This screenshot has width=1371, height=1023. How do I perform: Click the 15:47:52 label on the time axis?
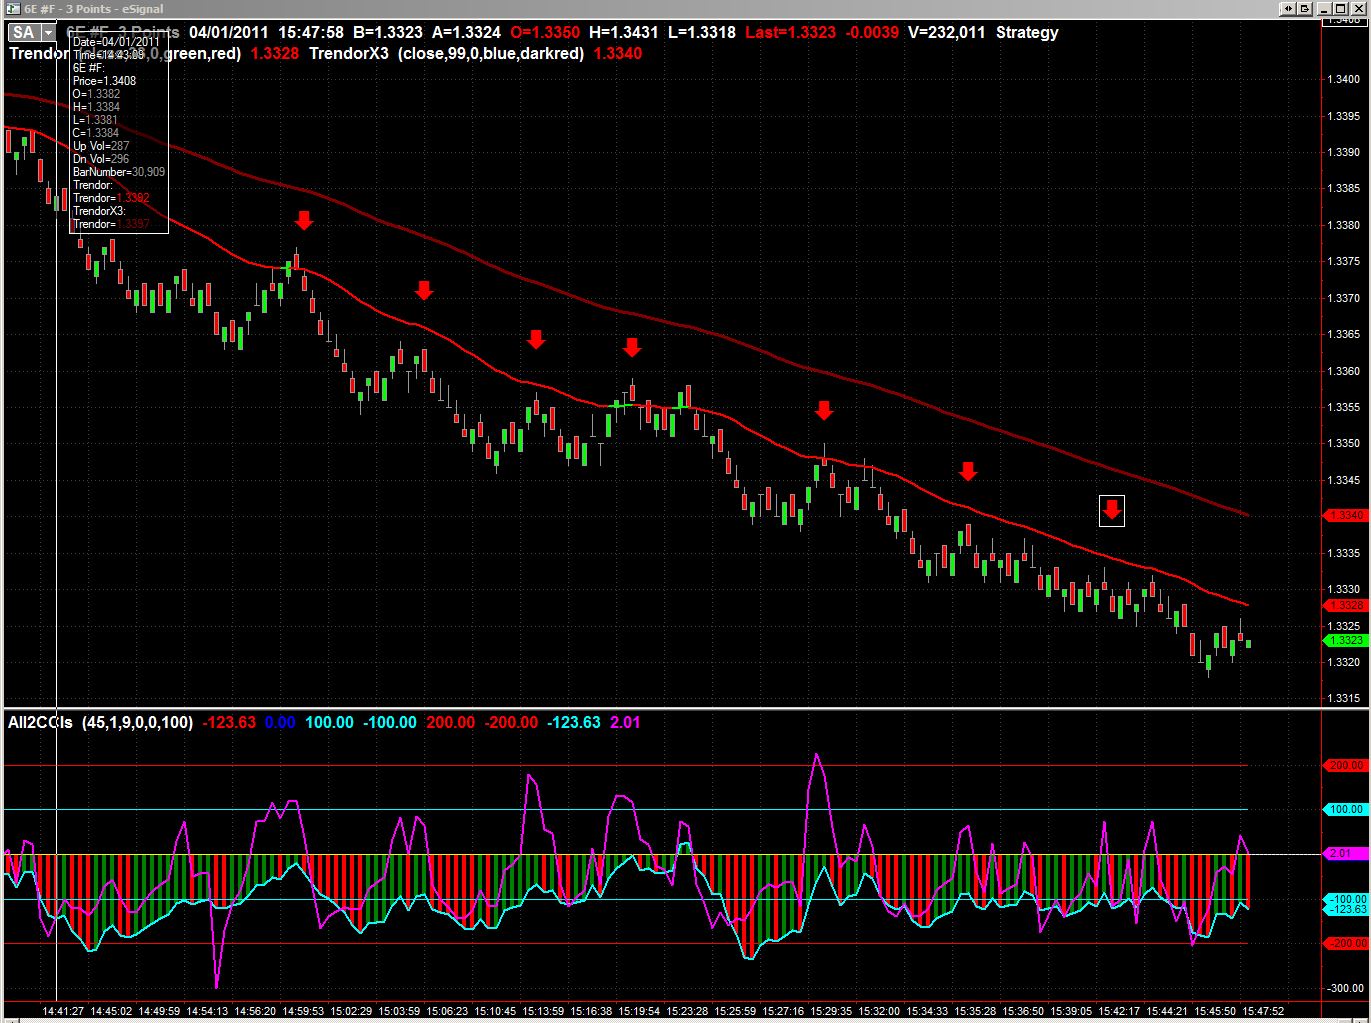(x=1264, y=1011)
